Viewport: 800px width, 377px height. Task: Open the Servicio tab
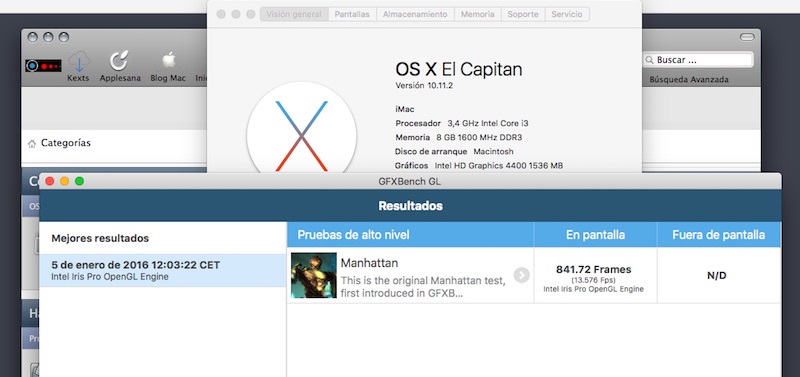point(567,14)
